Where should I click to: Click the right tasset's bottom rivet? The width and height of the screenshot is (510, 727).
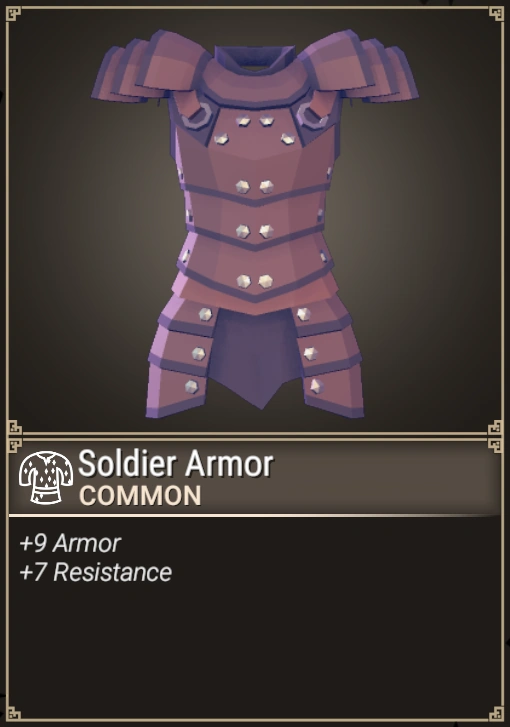click(317, 386)
